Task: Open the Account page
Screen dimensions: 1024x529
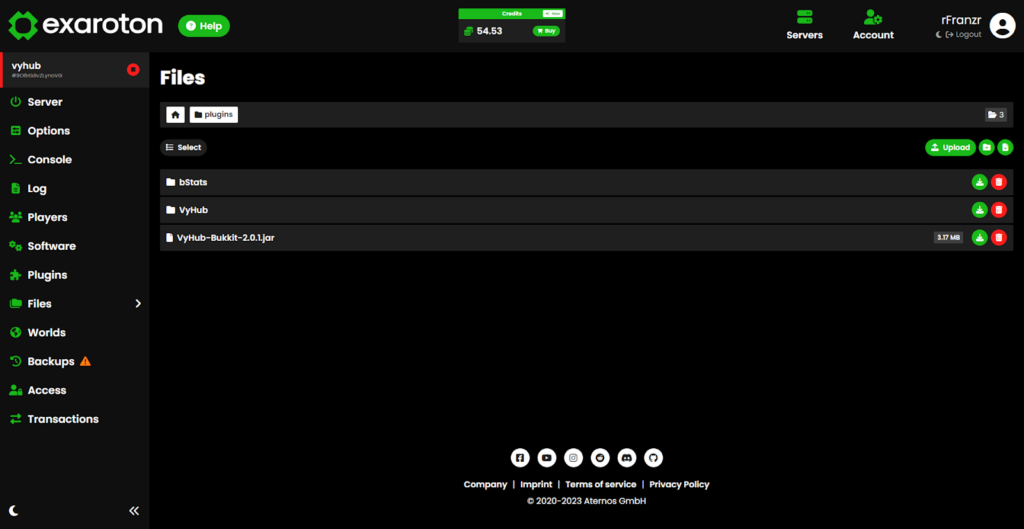Action: coord(873,25)
